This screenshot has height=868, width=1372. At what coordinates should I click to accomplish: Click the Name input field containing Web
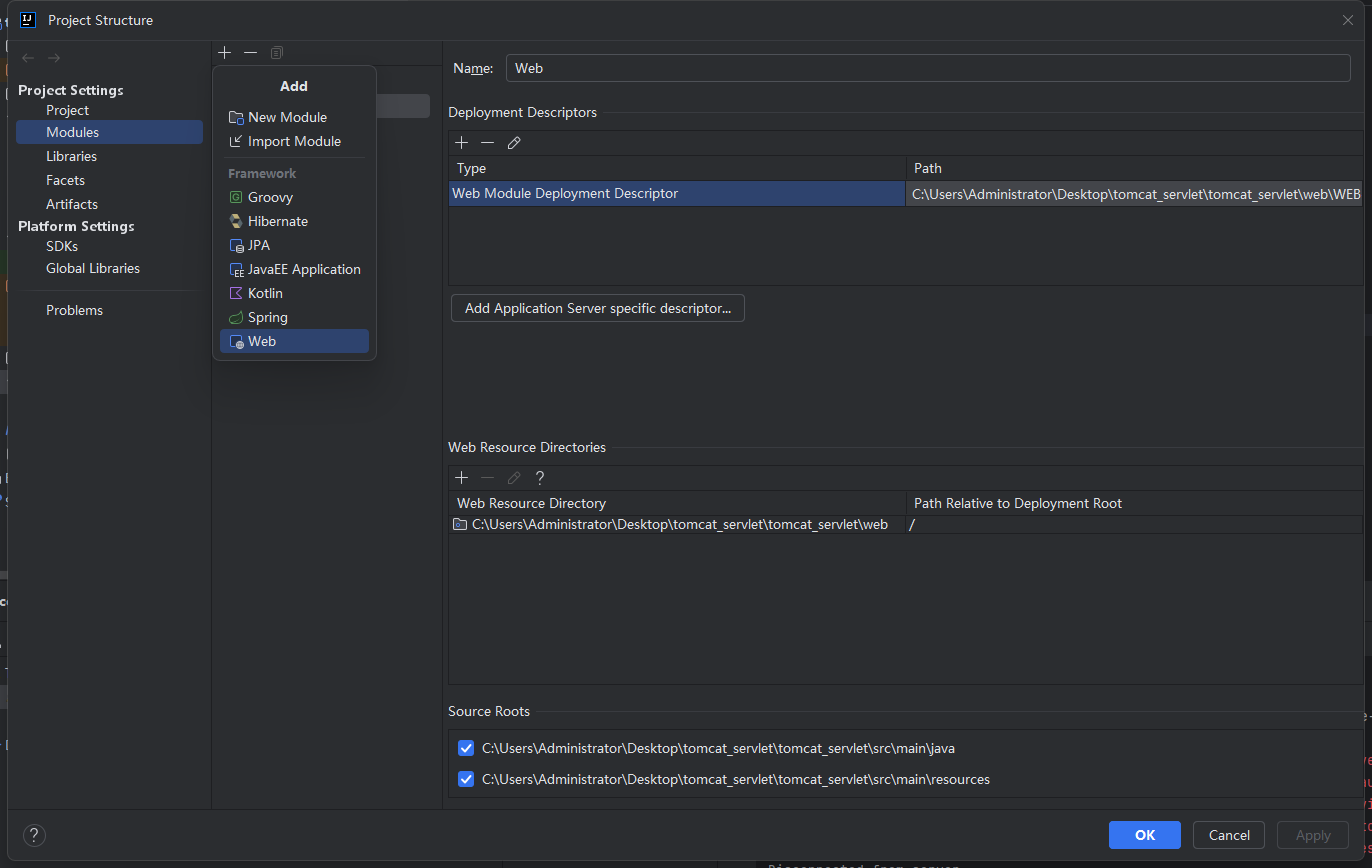[928, 68]
